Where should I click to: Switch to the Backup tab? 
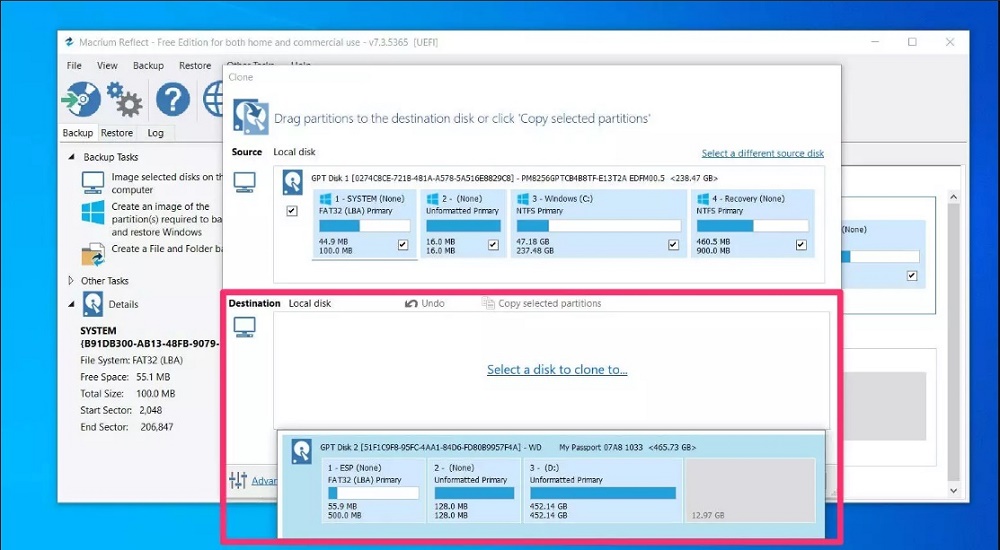(x=78, y=133)
